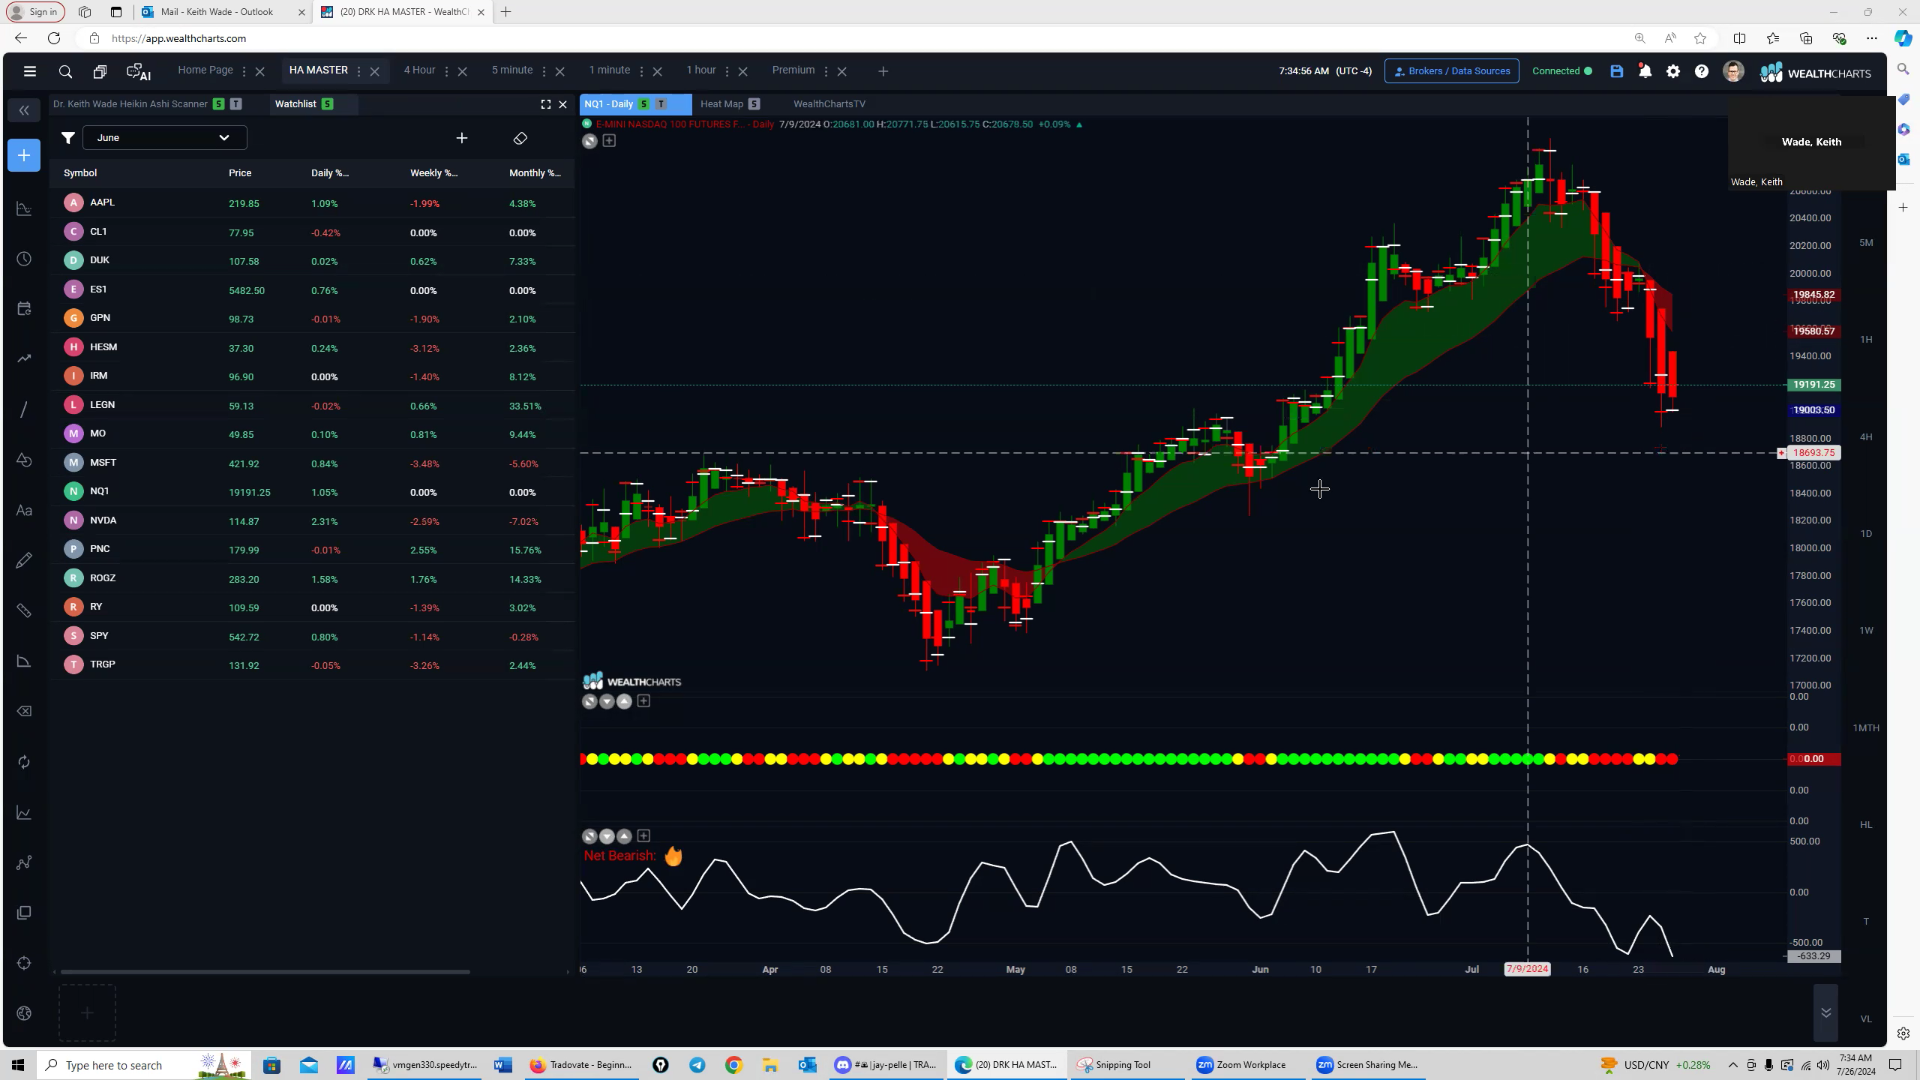Select the 5M timeframe on right strip
This screenshot has height=1080, width=1920.
(x=1866, y=243)
